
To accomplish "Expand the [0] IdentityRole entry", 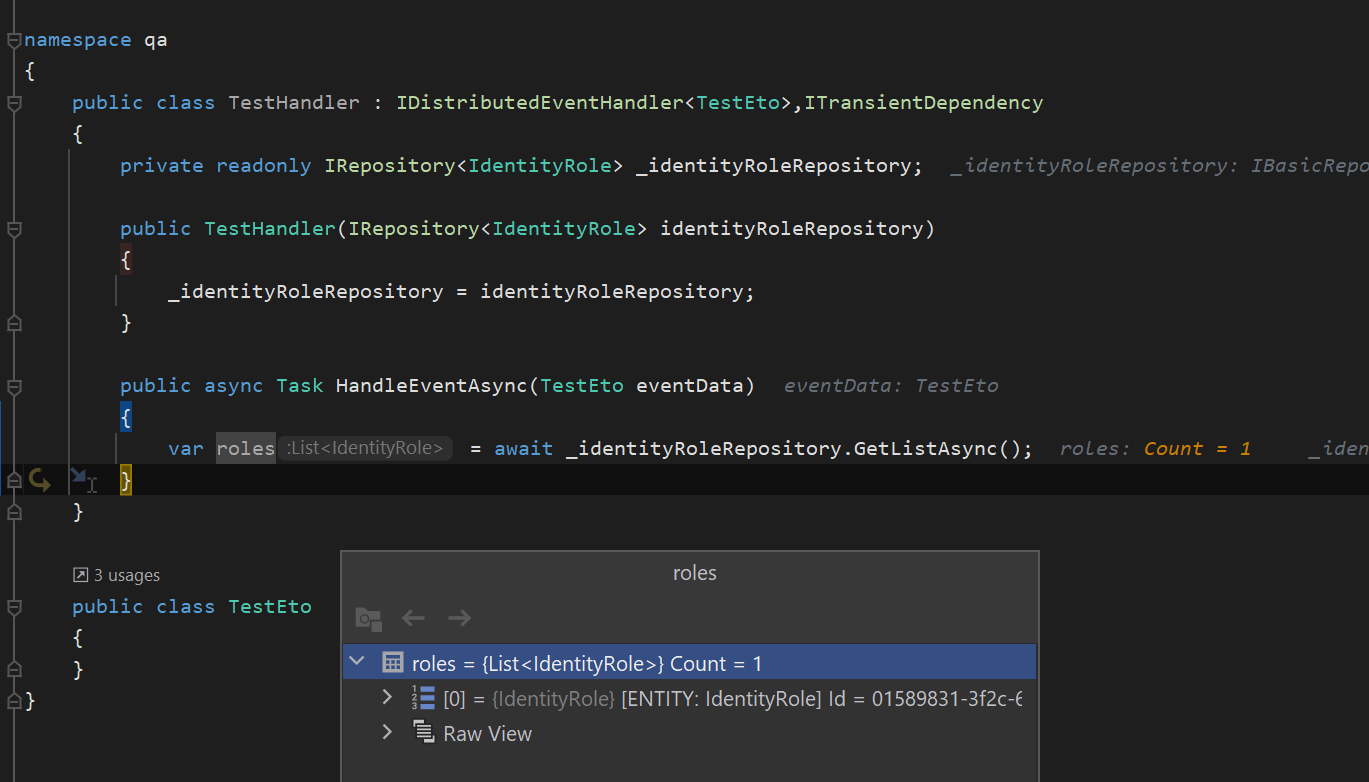I will 388,698.
